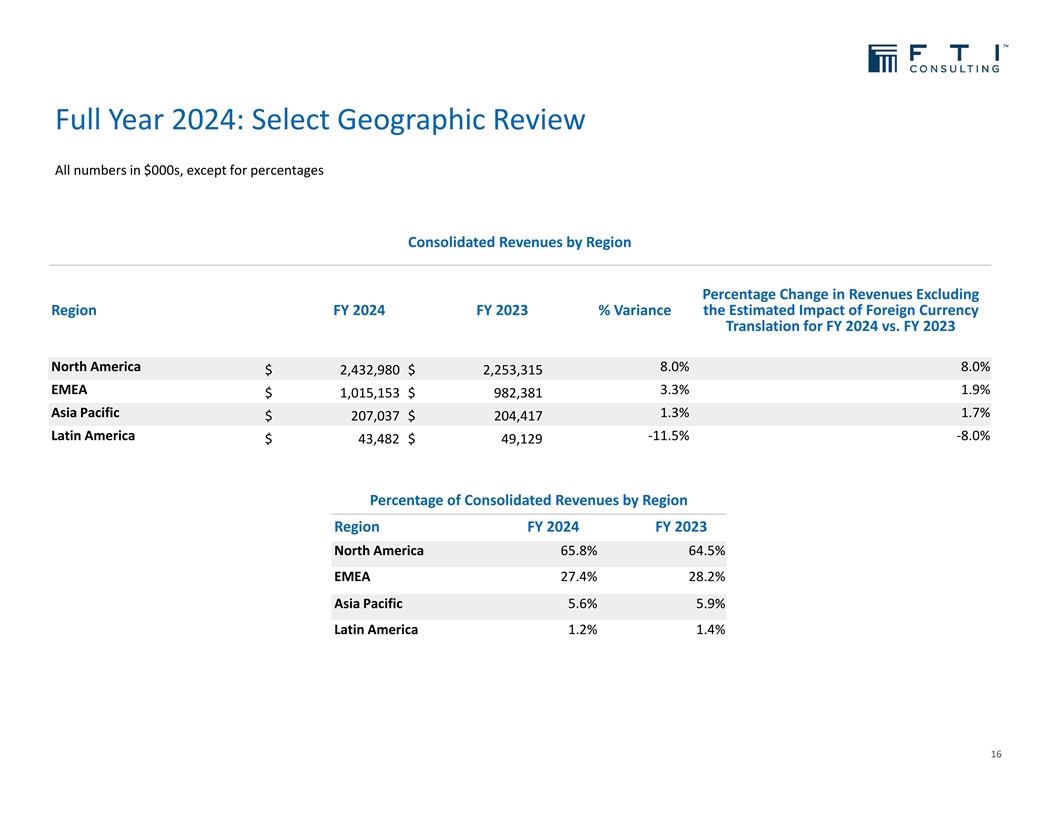Click the 65.8% North America share value

(x=579, y=551)
